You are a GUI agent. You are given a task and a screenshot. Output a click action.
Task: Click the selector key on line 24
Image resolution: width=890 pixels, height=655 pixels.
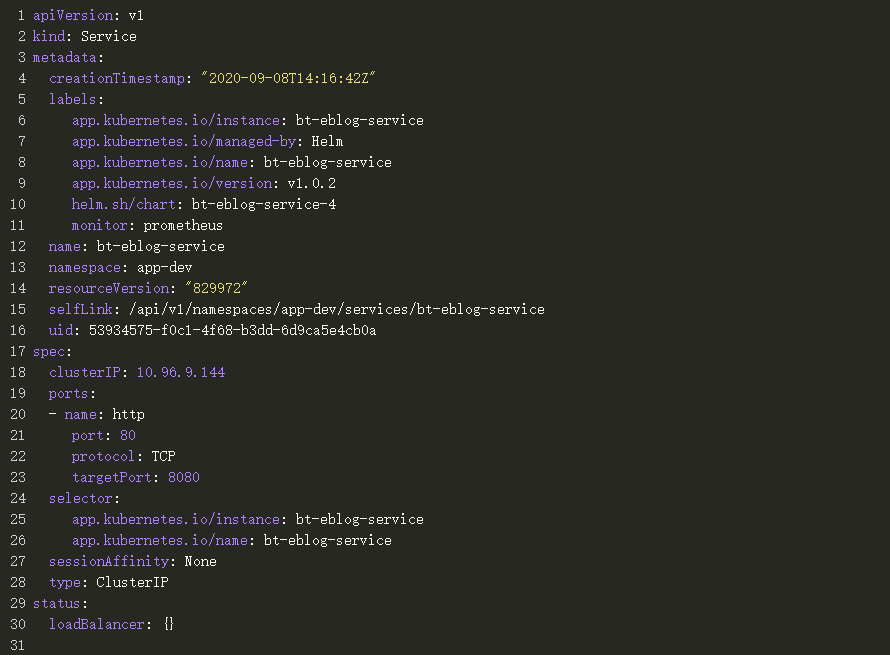point(84,498)
